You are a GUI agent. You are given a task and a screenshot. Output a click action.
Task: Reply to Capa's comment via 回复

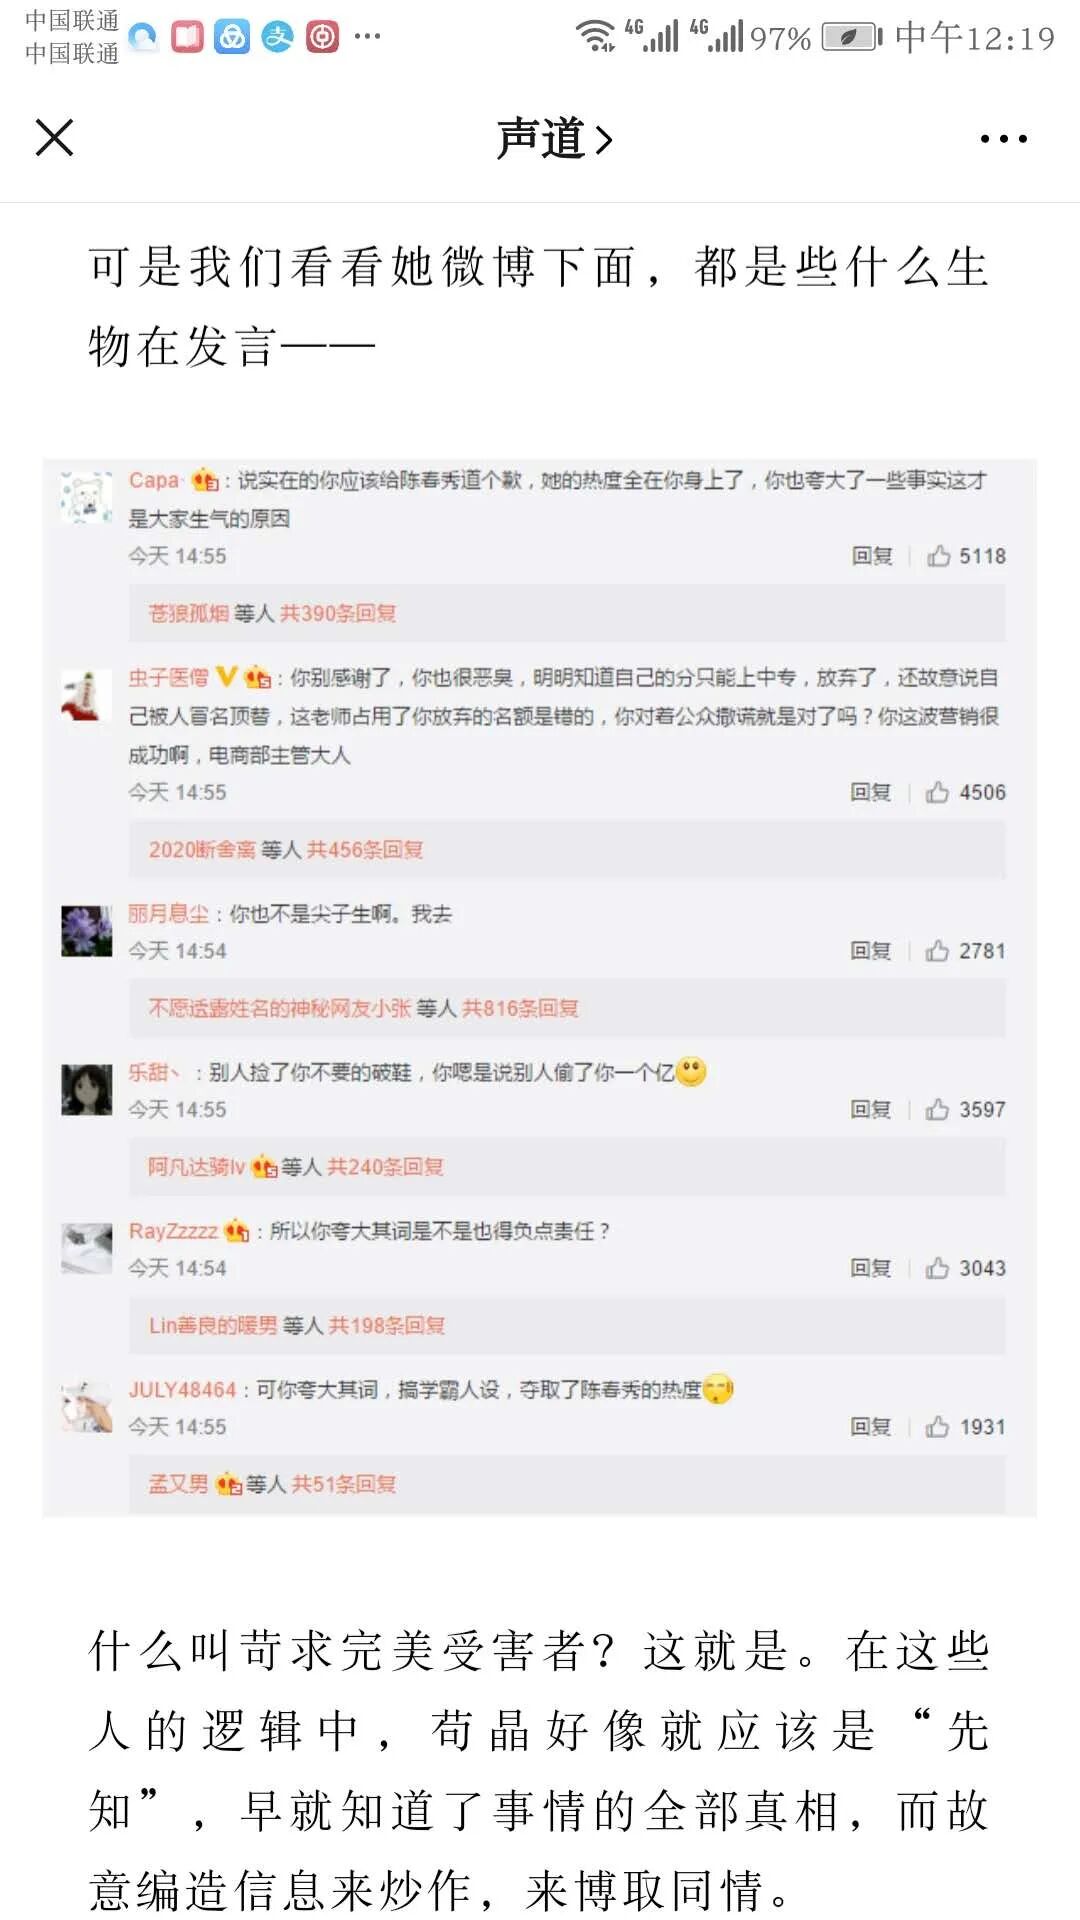click(x=872, y=556)
